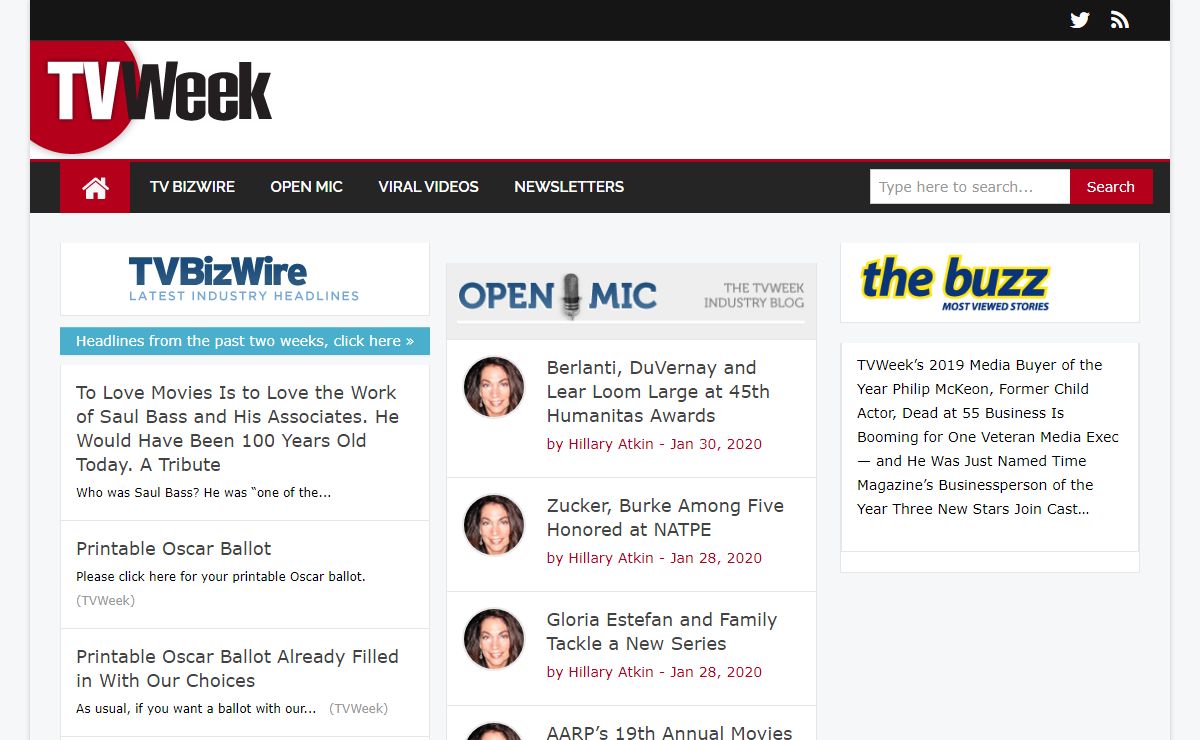Viewport: 1200px width, 740px height.
Task: Click 'Please click here for your printable Oscar ballot'
Action: pyautogui.click(x=221, y=577)
